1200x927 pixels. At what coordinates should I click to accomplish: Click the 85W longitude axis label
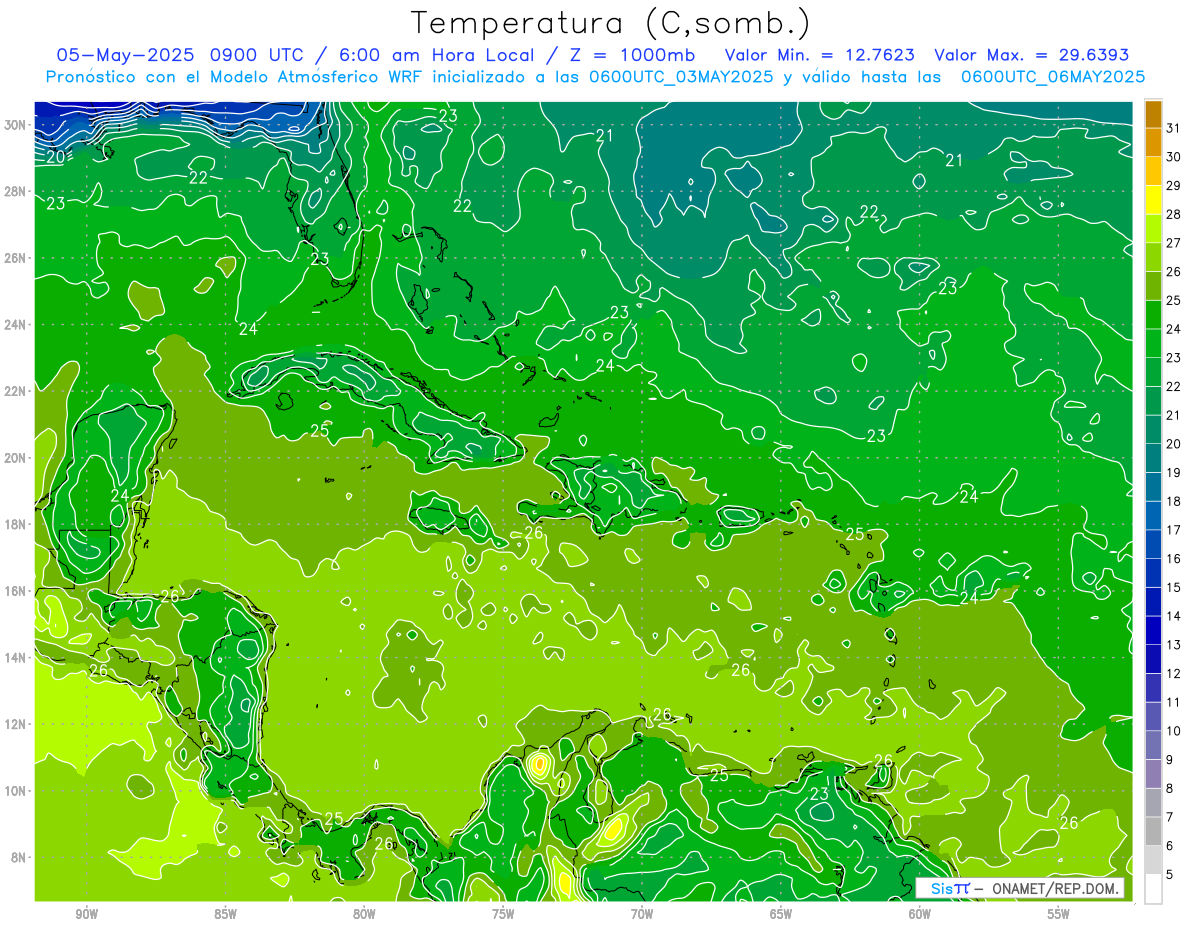click(x=225, y=914)
